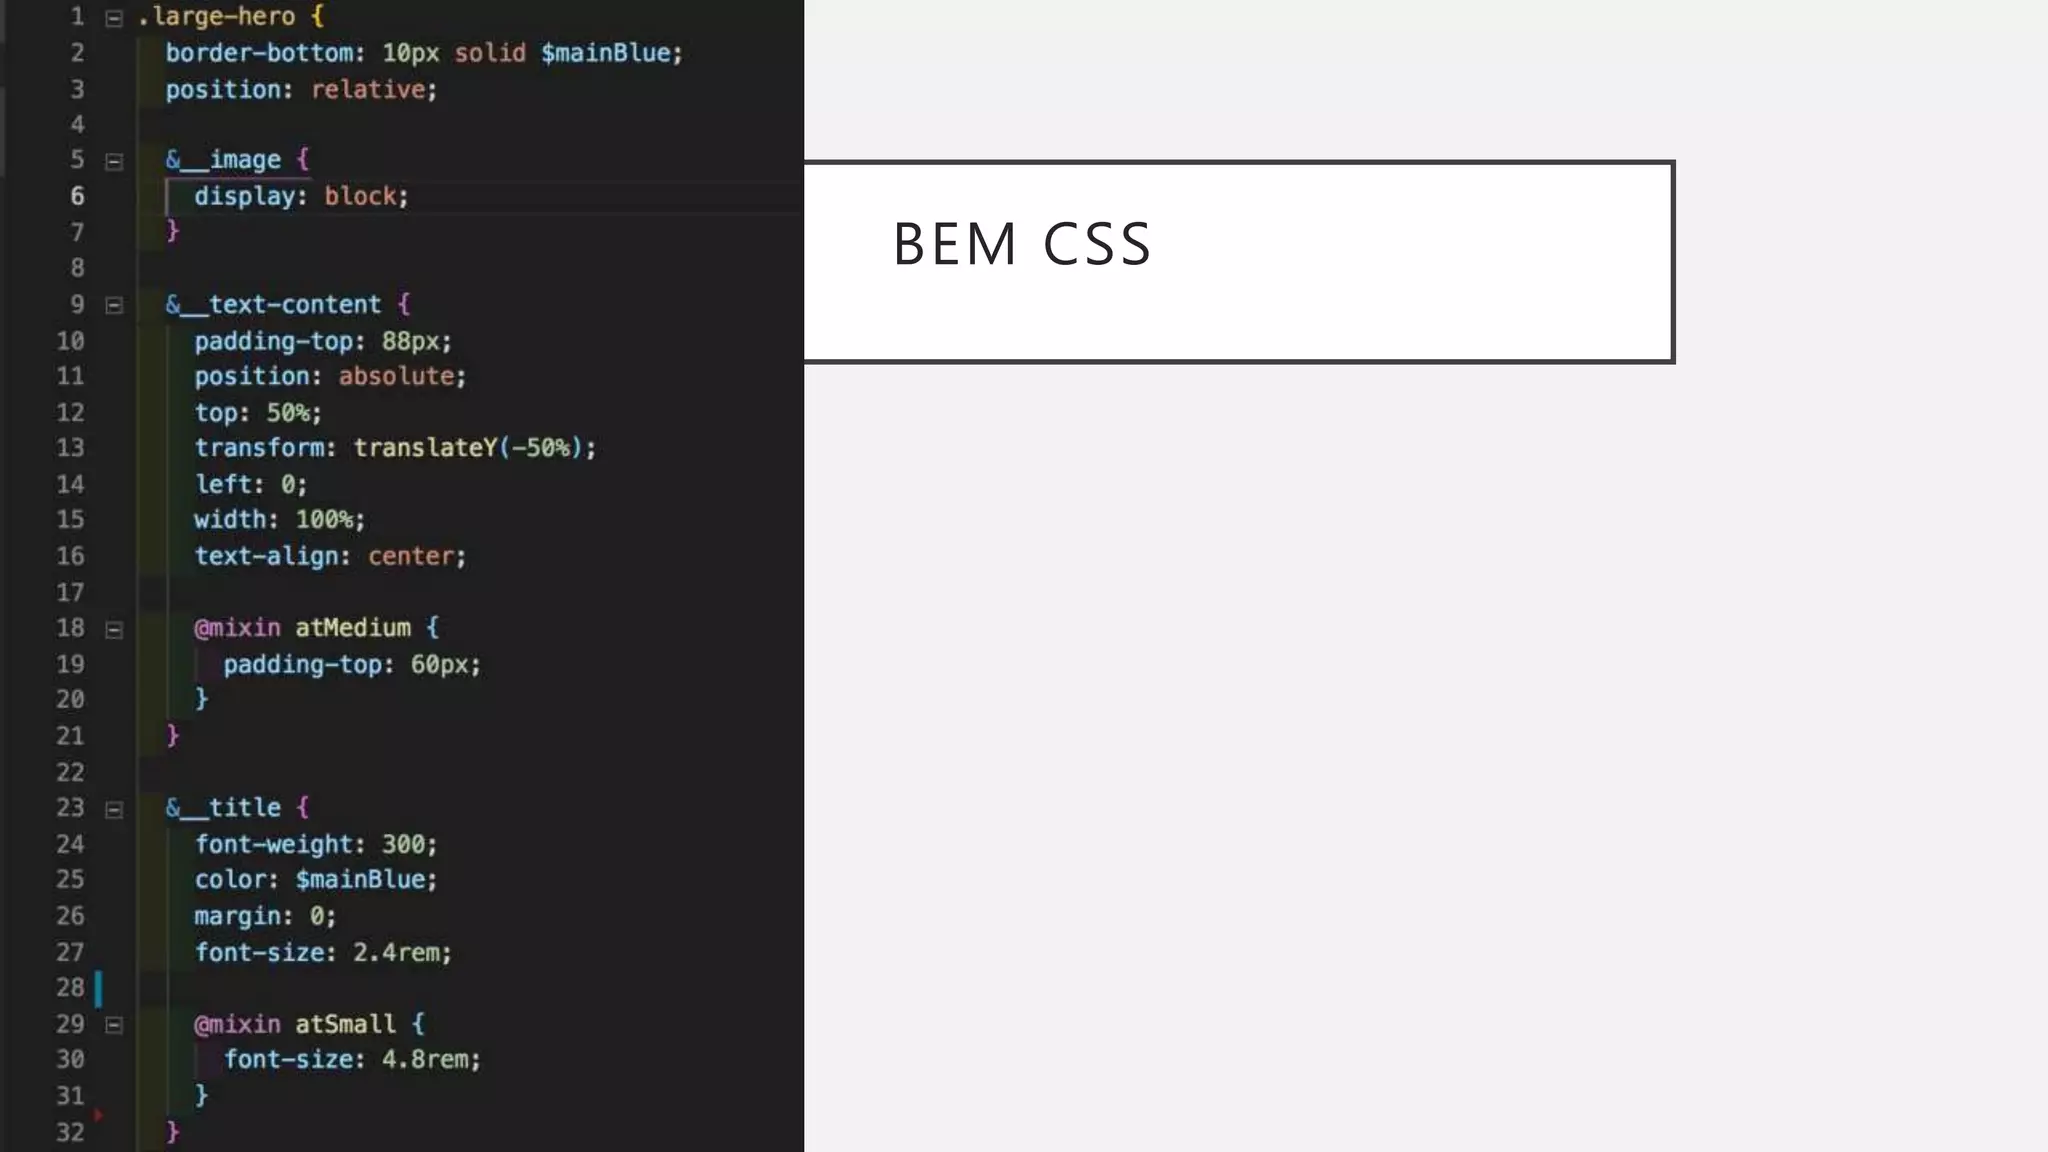This screenshot has height=1152, width=2048.
Task: Click line number 27 in the gutter
Action: pyautogui.click(x=70, y=952)
